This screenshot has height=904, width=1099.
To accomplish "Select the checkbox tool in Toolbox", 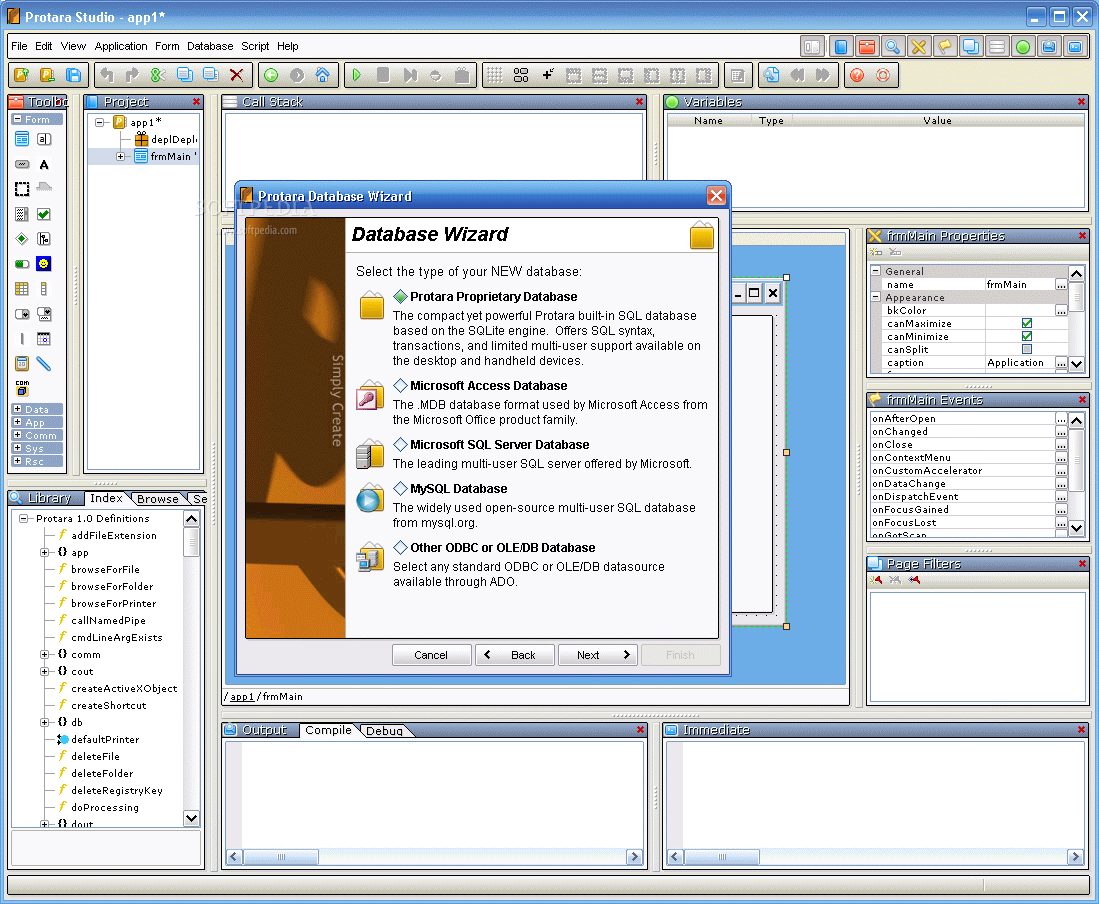I will (44, 214).
